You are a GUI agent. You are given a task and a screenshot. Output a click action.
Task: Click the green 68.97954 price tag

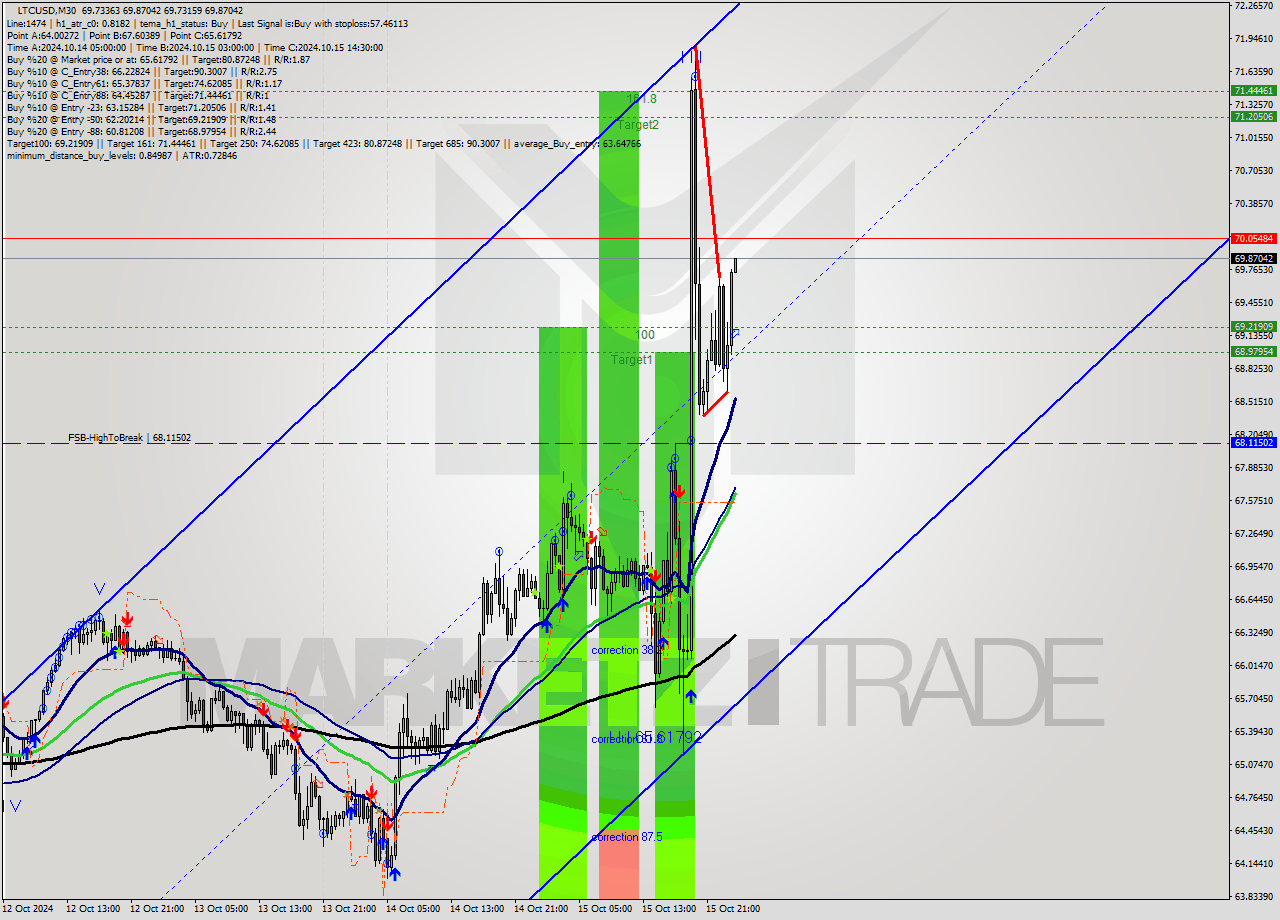[x=1254, y=351]
